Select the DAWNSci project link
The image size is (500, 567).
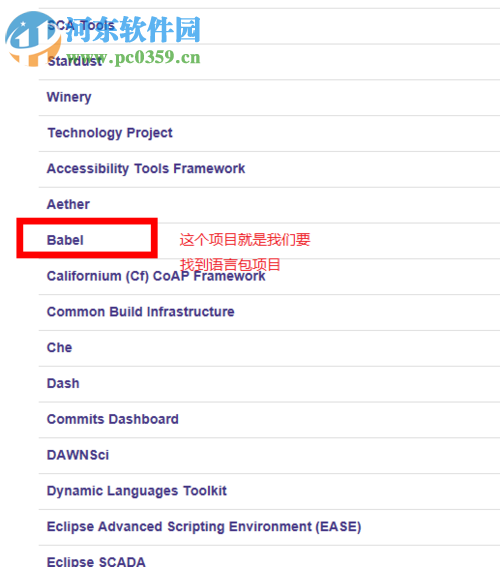[78, 455]
